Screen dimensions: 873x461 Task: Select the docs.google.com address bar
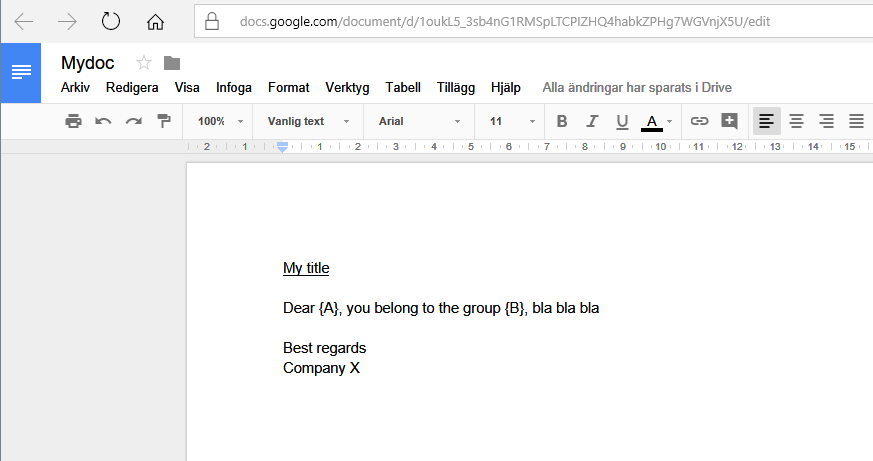point(533,21)
